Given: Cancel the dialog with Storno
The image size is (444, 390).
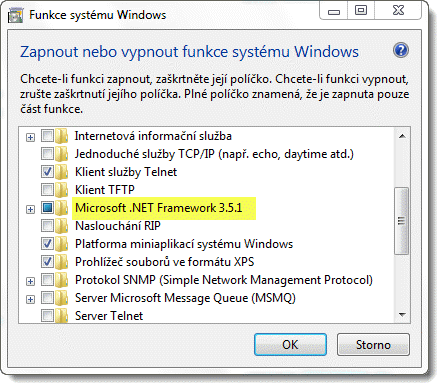Looking at the screenshot, I should 373,345.
